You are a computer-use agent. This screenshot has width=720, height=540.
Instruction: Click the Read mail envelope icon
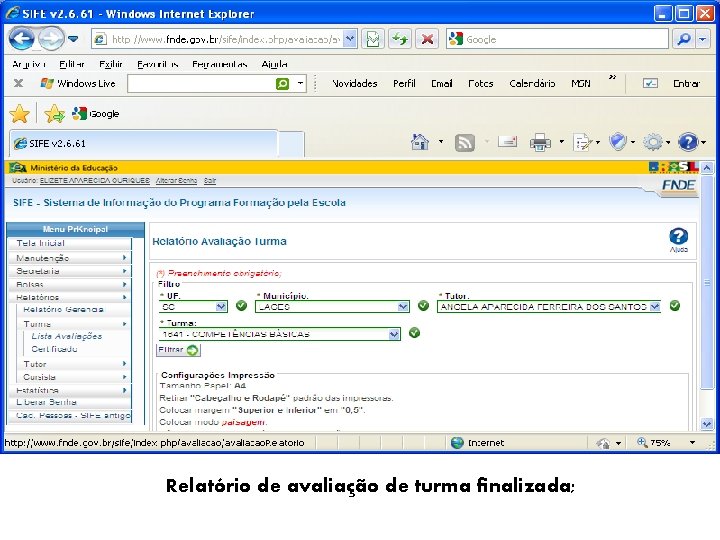coord(507,142)
